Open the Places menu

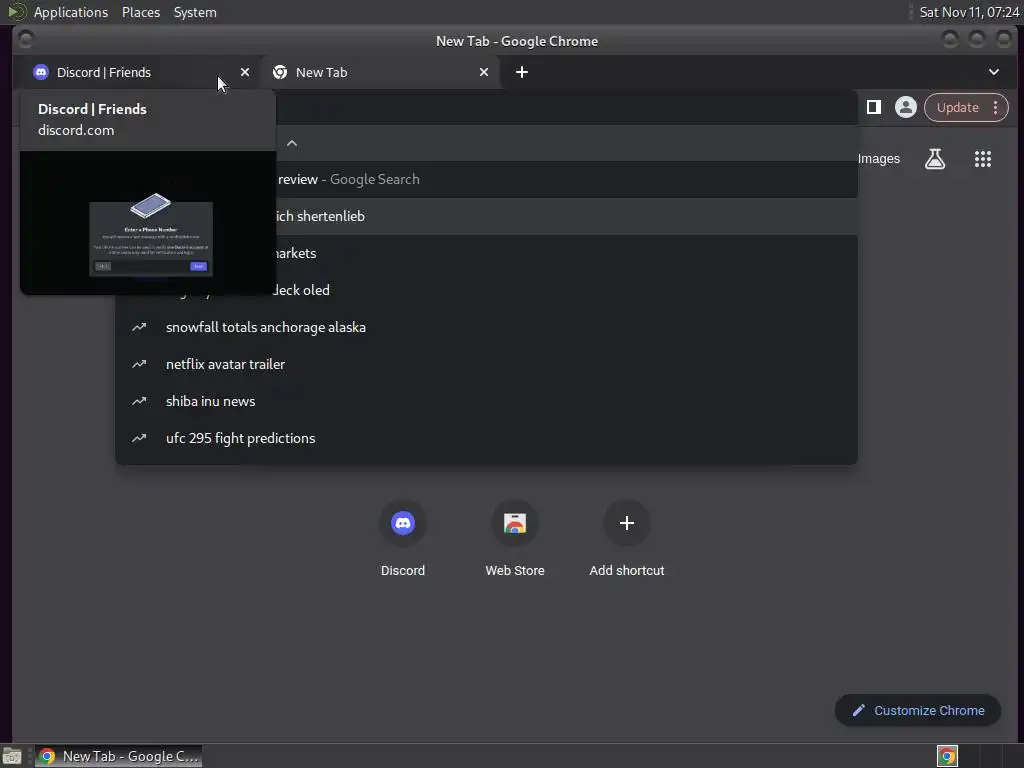[x=141, y=12]
